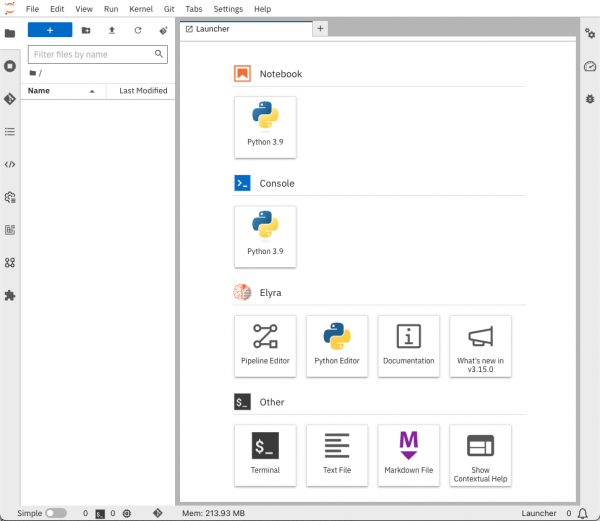Open Runtime Images sidebar panel
Viewport: 600px width, 521px height.
[10, 230]
